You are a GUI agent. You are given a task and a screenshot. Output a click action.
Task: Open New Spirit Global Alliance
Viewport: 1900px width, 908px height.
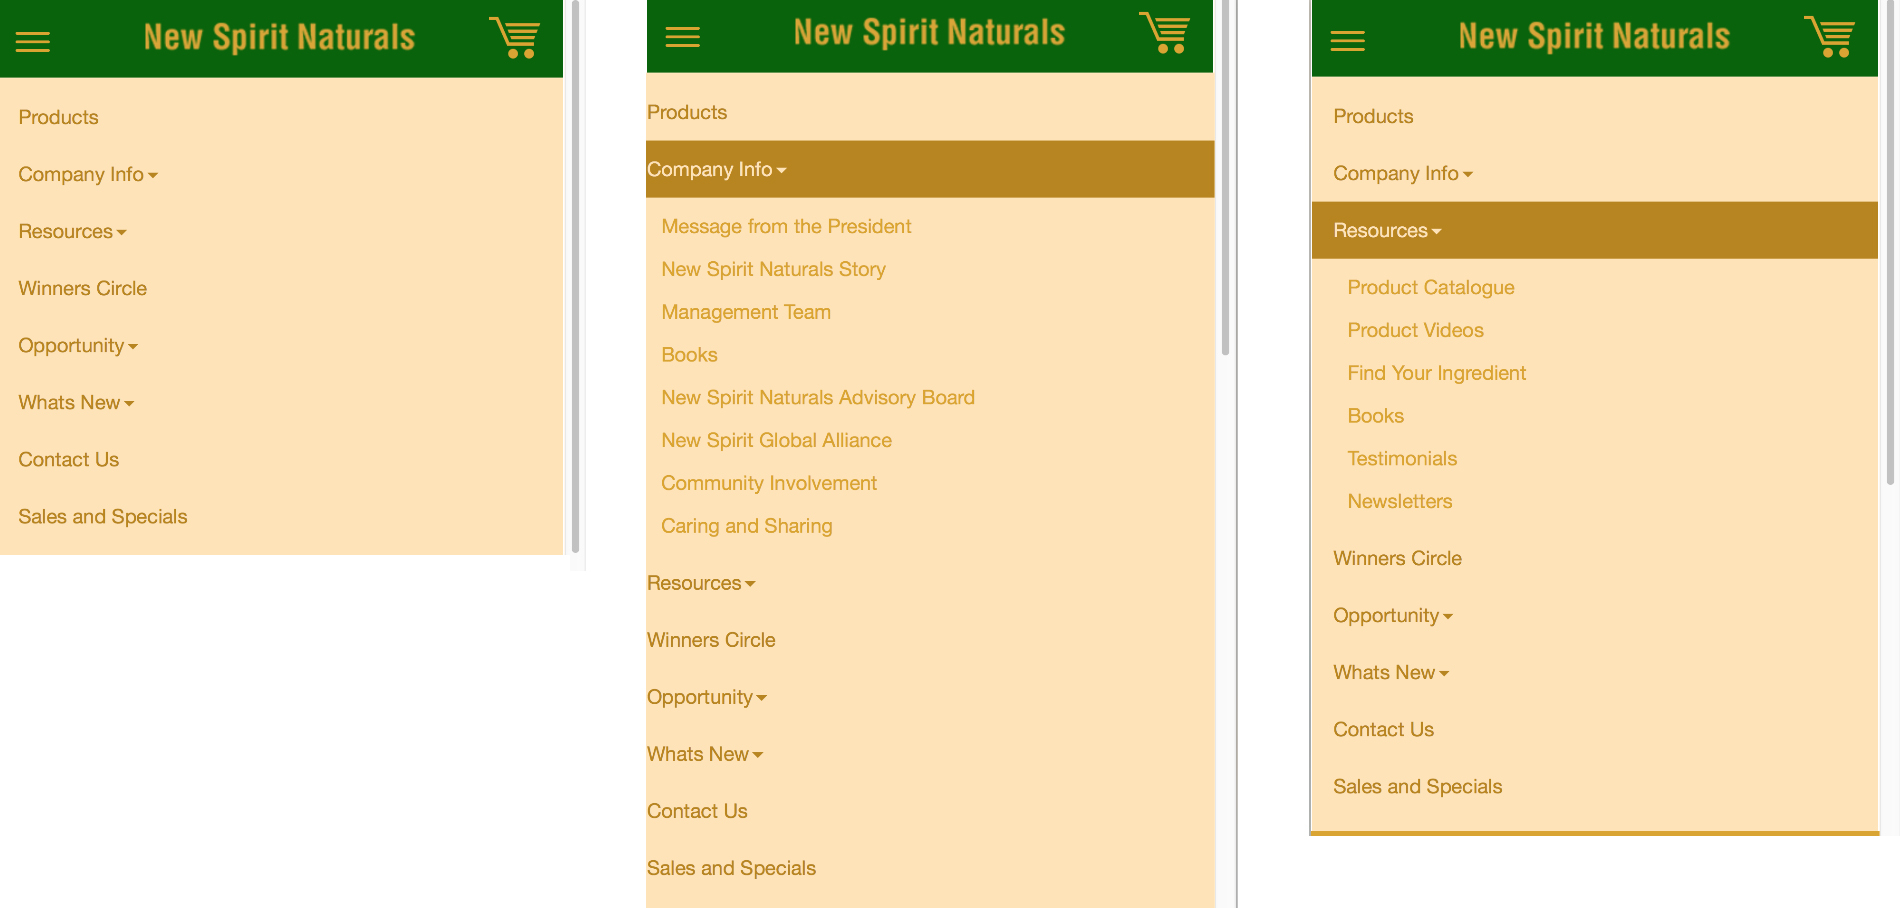(776, 440)
